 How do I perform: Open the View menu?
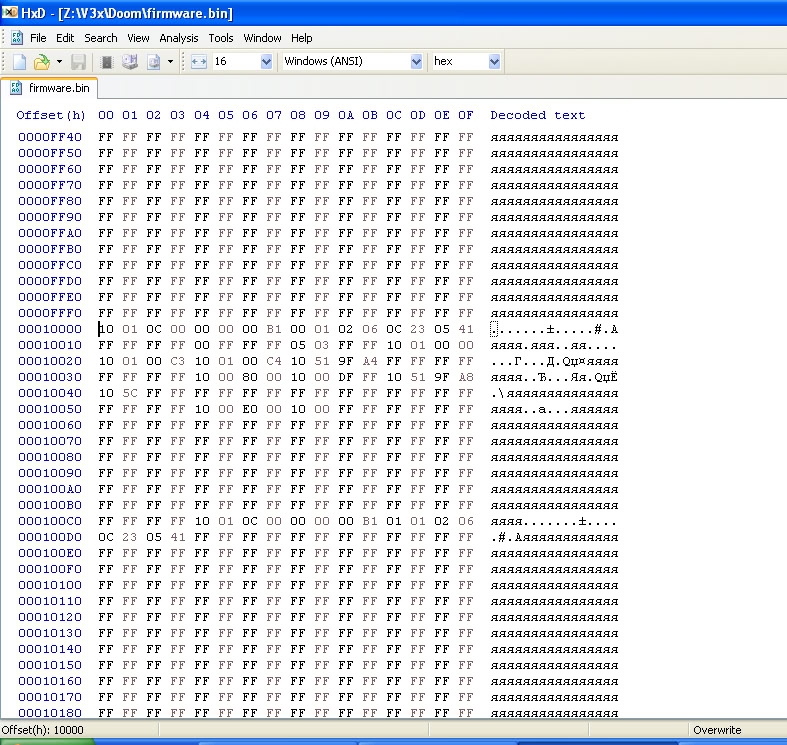tap(138, 38)
